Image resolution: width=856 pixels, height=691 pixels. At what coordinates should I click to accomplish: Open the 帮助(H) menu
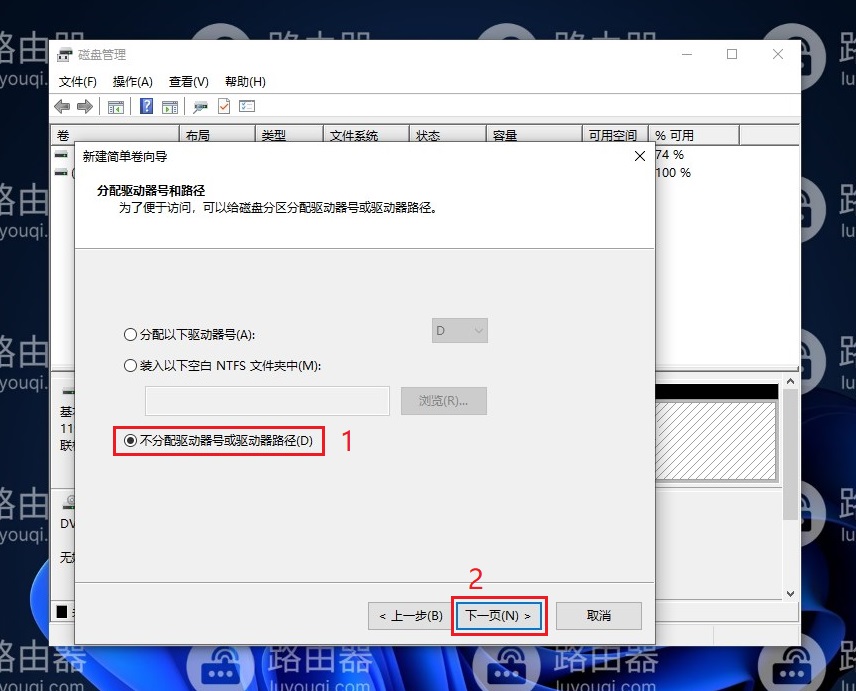click(245, 82)
